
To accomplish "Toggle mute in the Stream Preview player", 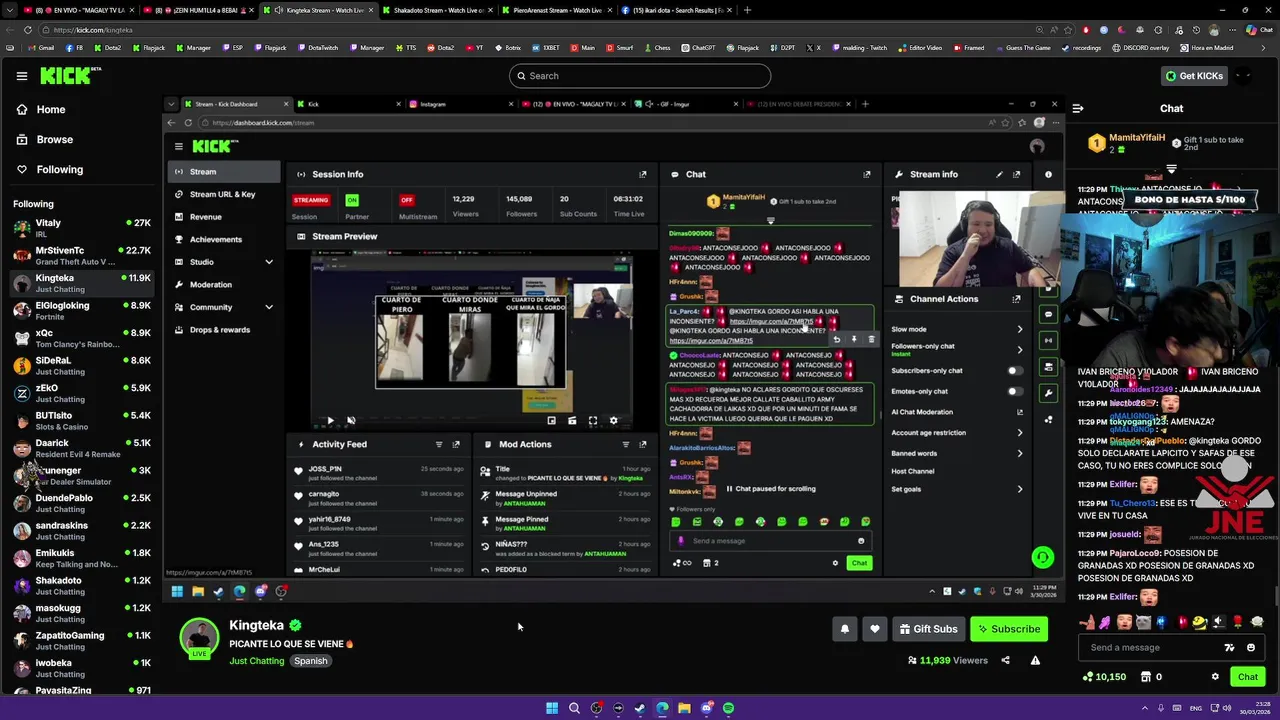I will pos(350,421).
